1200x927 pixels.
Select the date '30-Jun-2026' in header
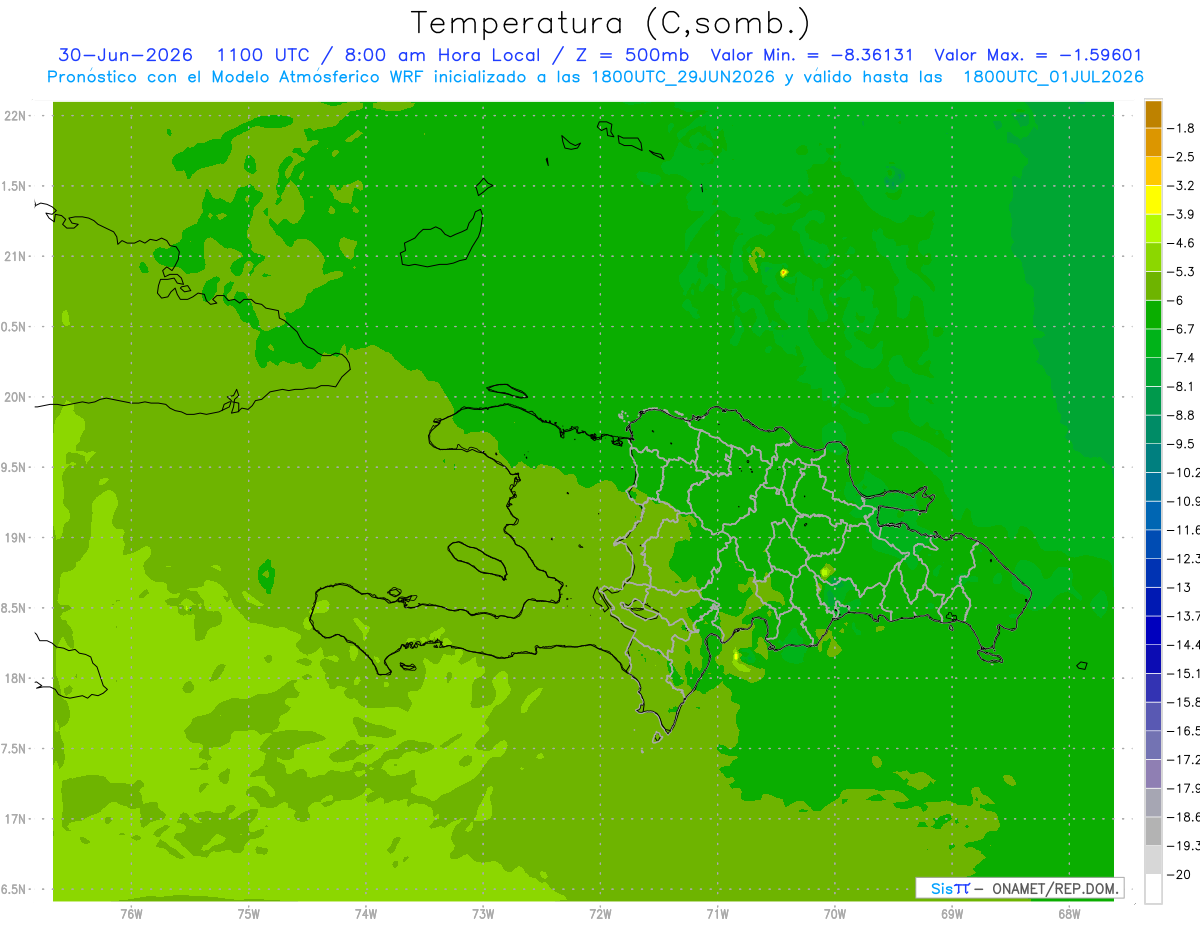126,55
